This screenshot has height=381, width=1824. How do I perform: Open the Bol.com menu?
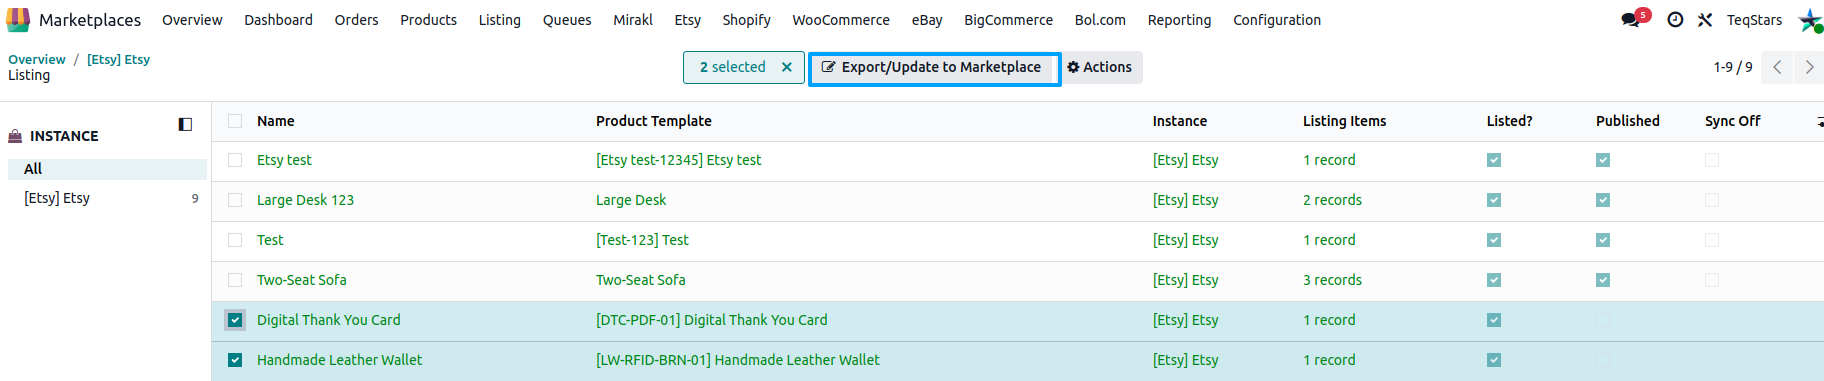point(1100,20)
